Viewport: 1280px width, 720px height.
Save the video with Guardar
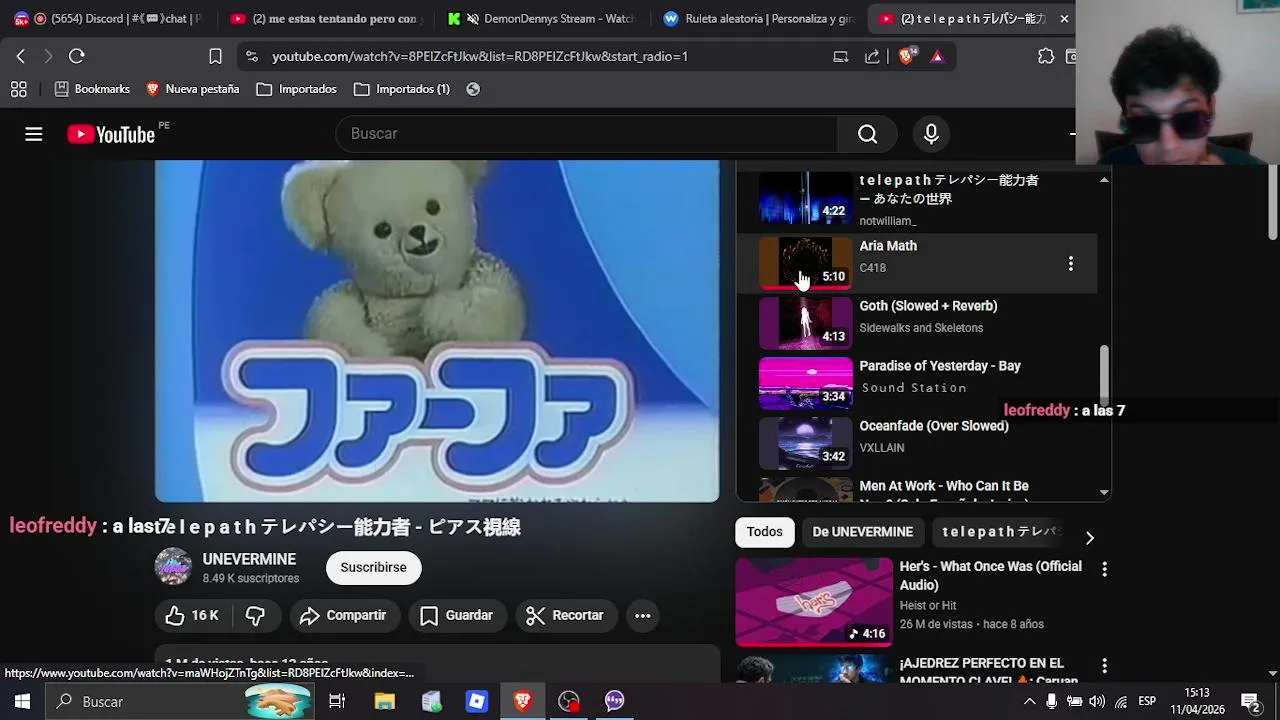pos(456,616)
